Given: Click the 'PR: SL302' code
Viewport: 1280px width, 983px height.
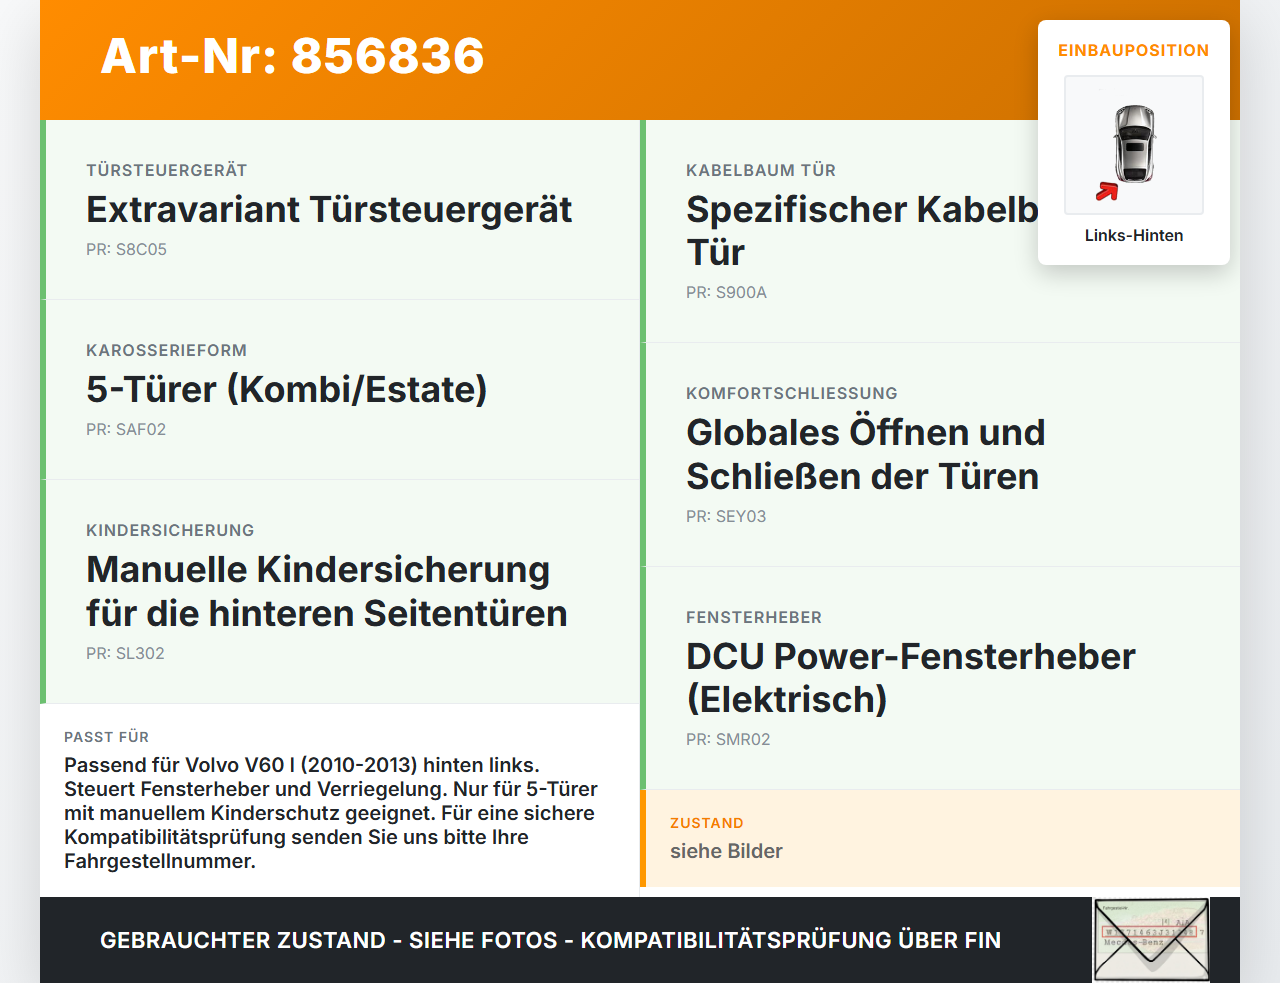Looking at the screenshot, I should (125, 654).
